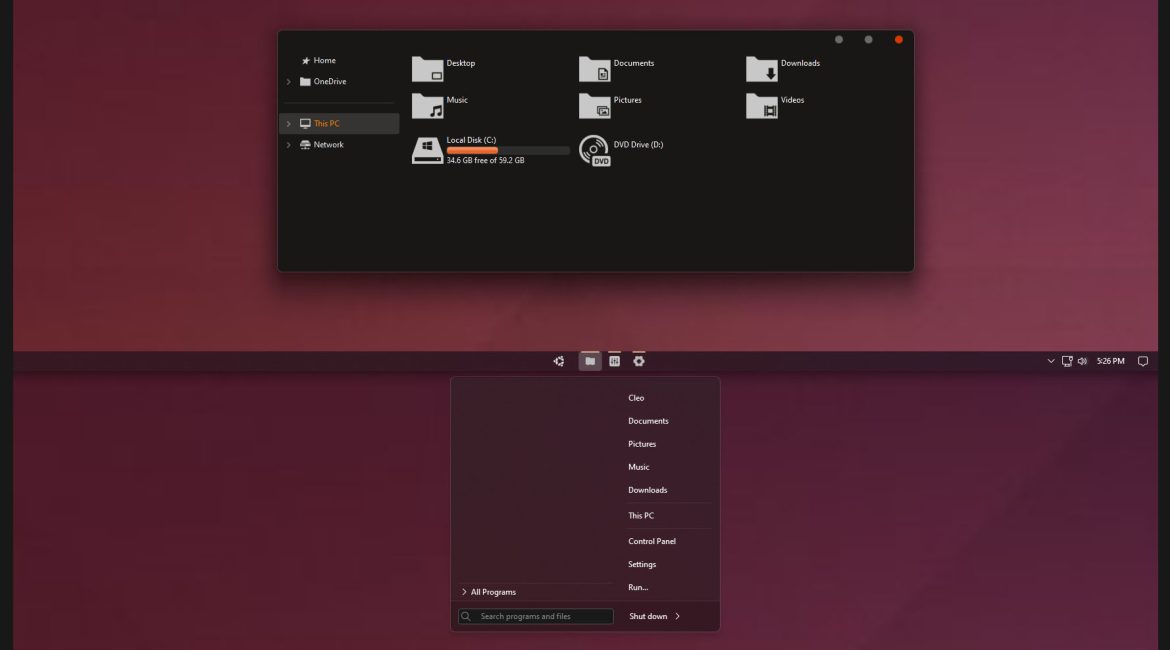This screenshot has width=1170, height=650.
Task: Open the Music folder icon in Explorer
Action: click(428, 106)
